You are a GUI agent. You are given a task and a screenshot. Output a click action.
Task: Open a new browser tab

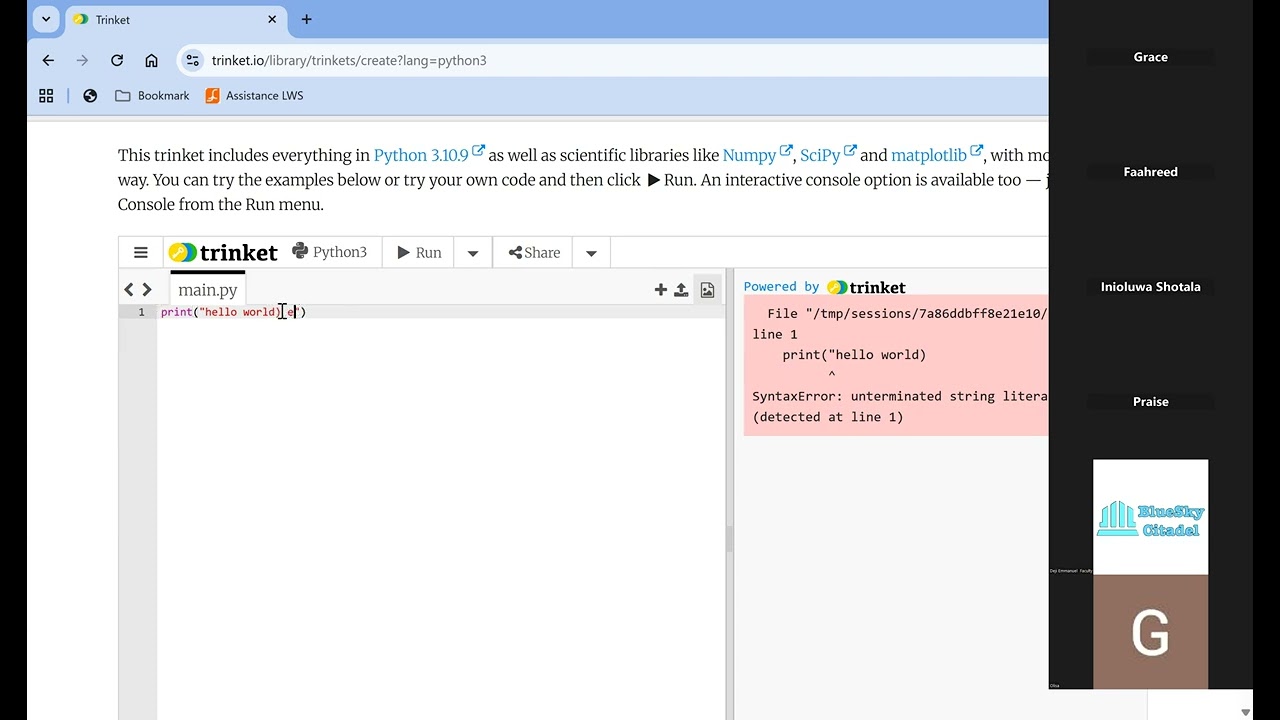[306, 19]
